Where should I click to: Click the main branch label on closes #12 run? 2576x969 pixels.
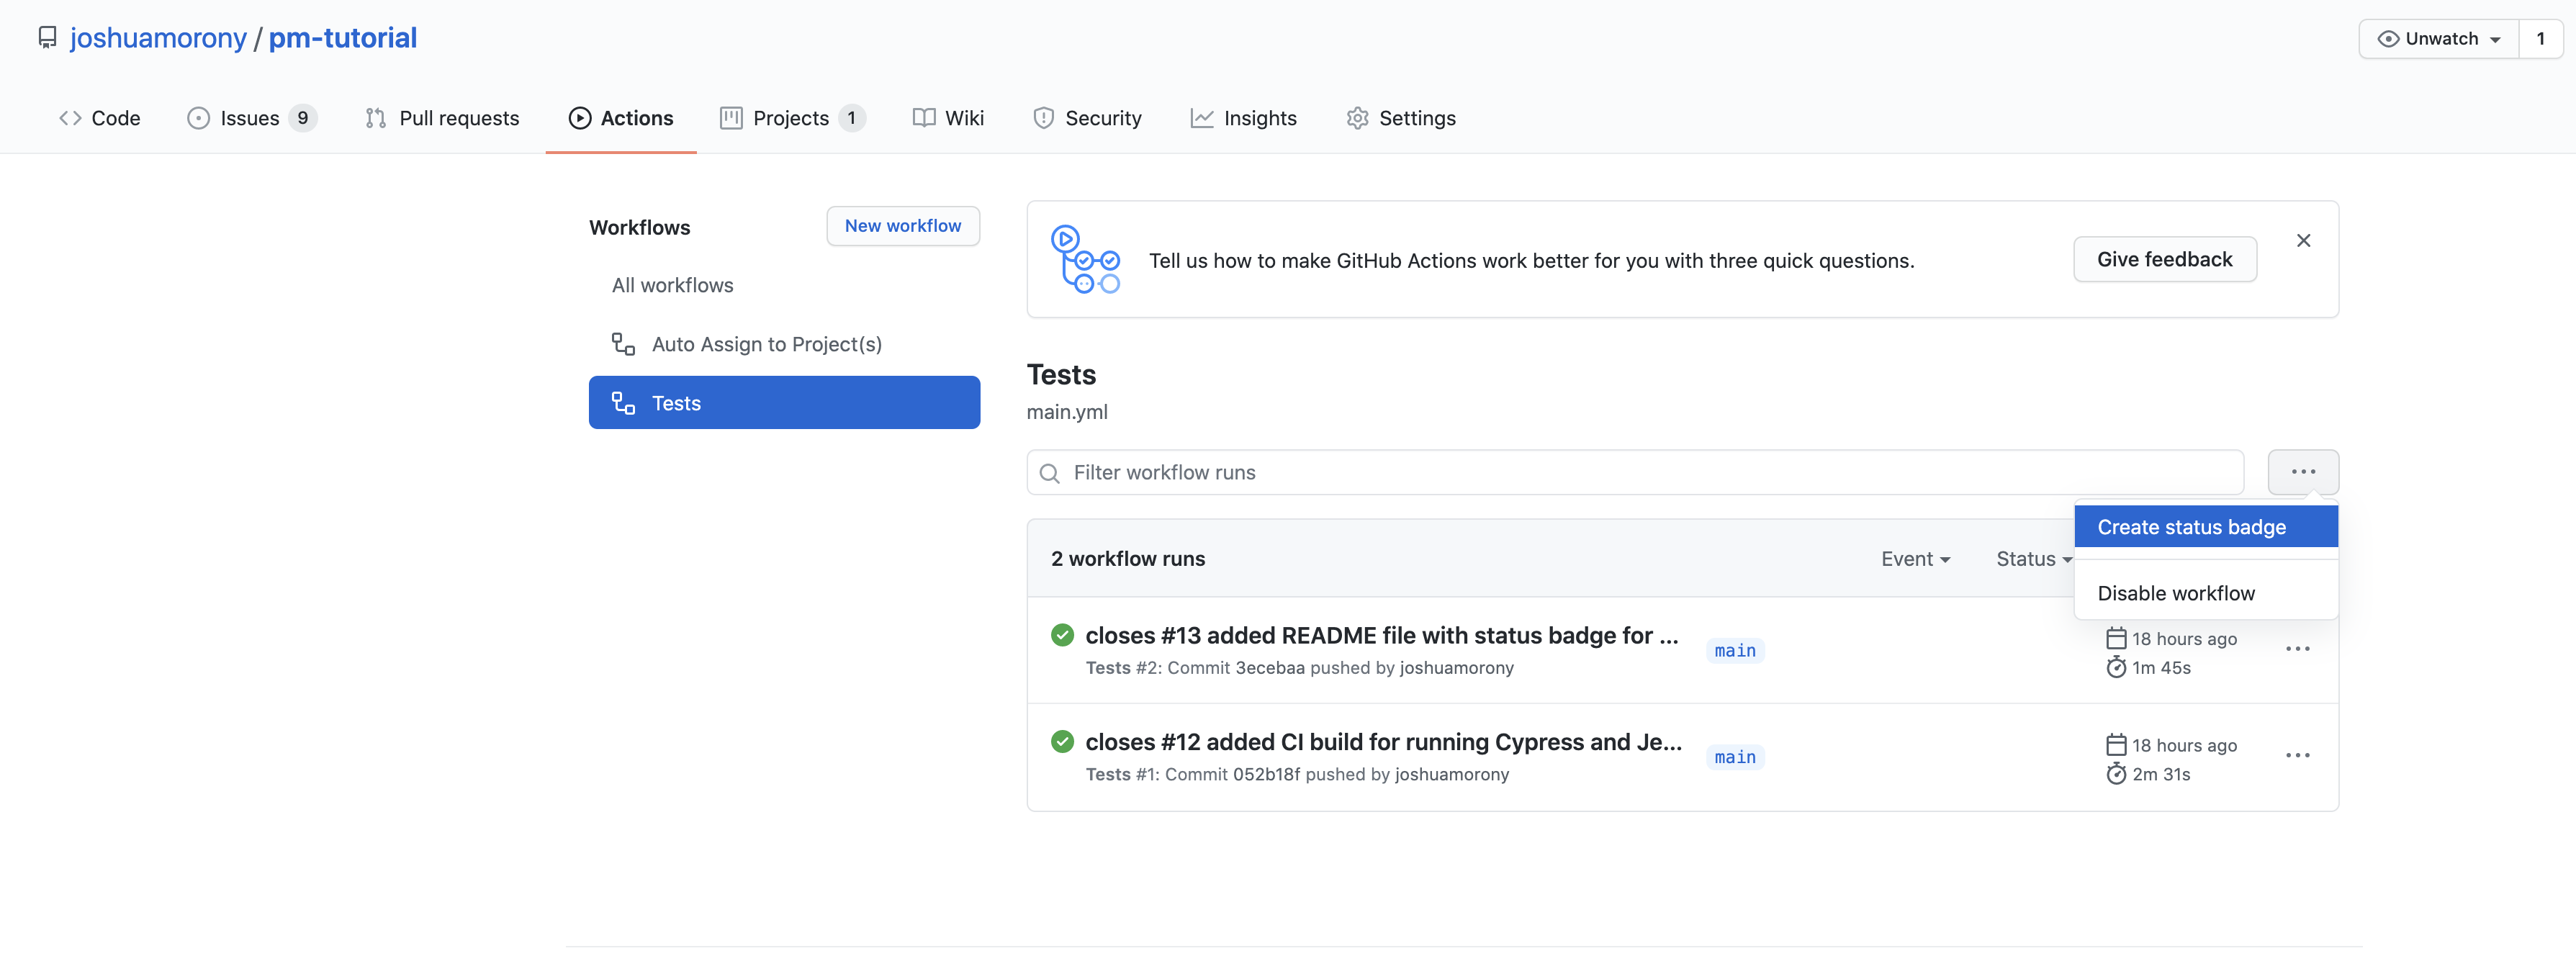coord(1735,757)
